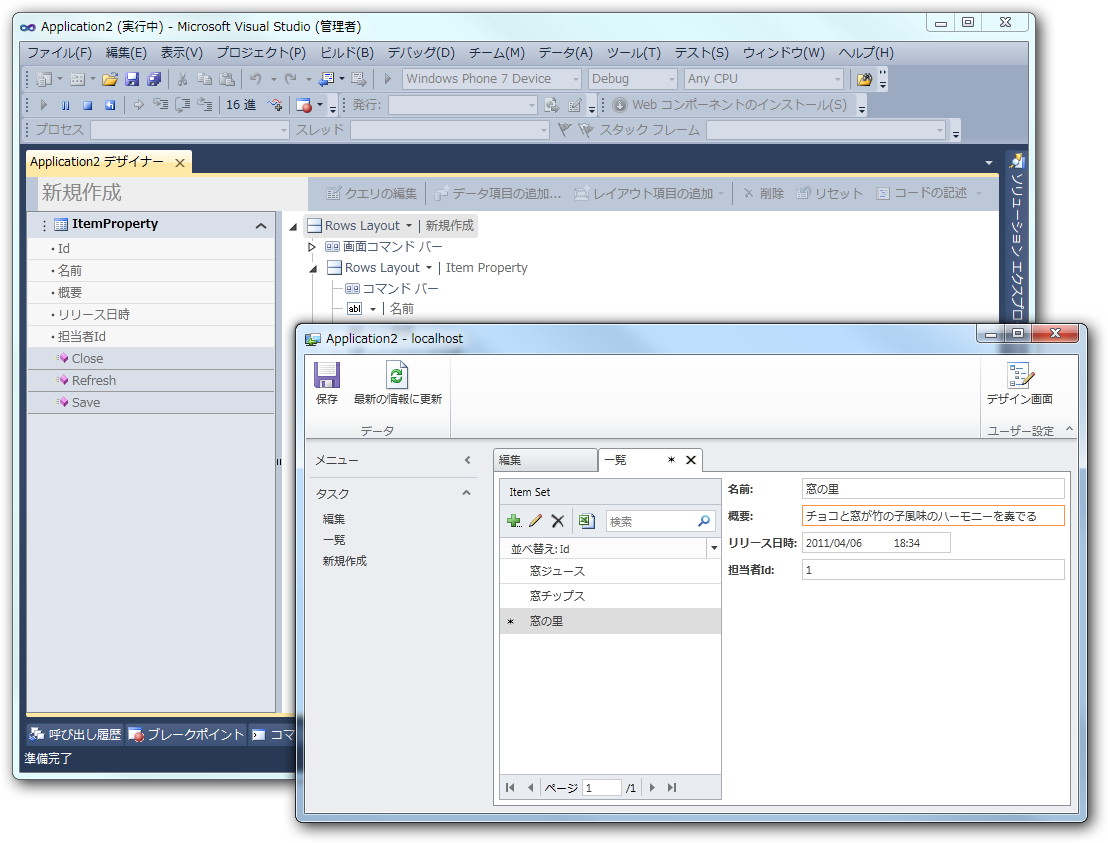Expand the 画面コマンド バー tree node
1108x843 pixels.
[311, 246]
